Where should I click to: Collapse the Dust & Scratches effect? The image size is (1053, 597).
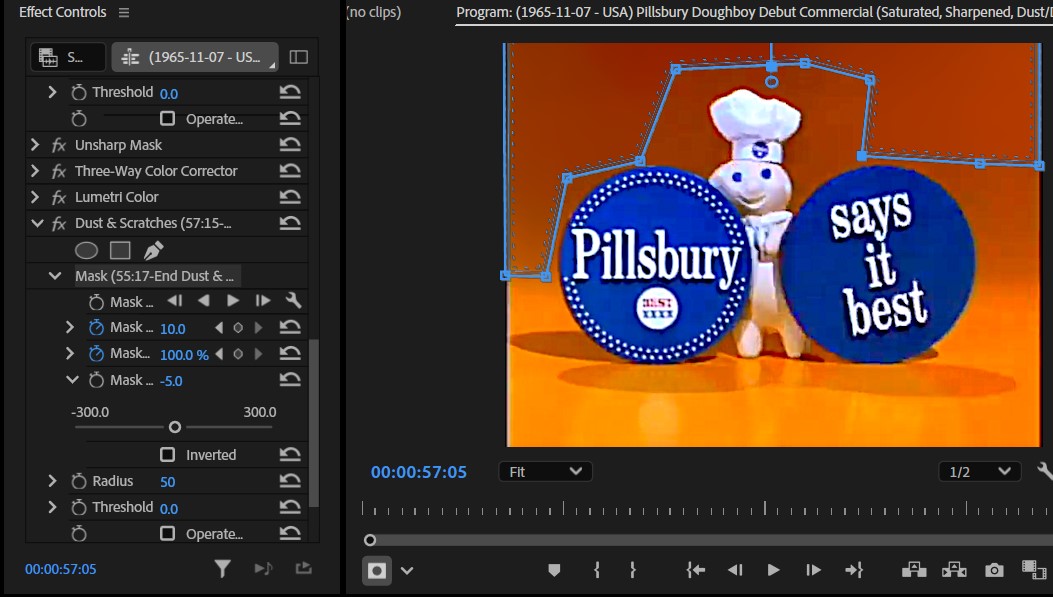(x=37, y=223)
